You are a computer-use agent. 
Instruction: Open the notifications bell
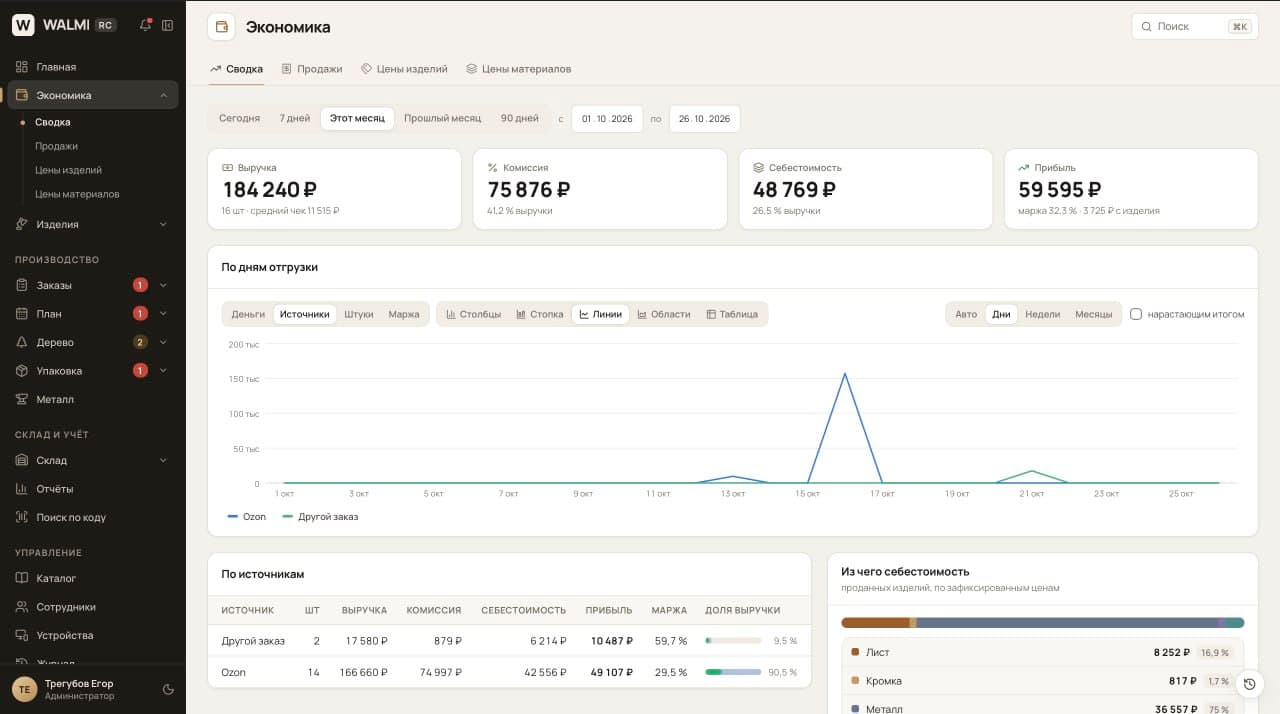[x=146, y=25]
